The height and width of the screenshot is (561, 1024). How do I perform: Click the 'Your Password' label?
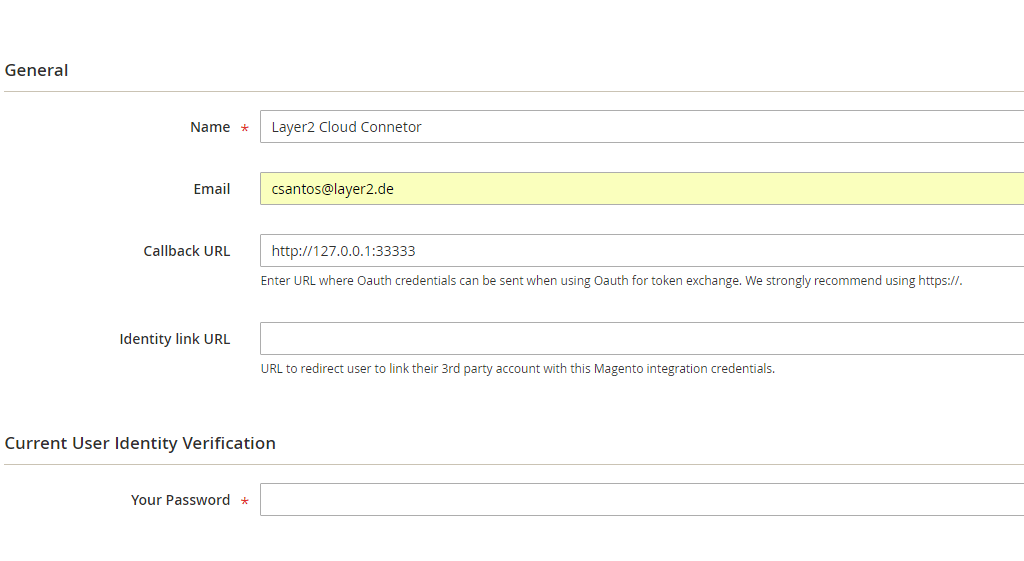click(180, 500)
